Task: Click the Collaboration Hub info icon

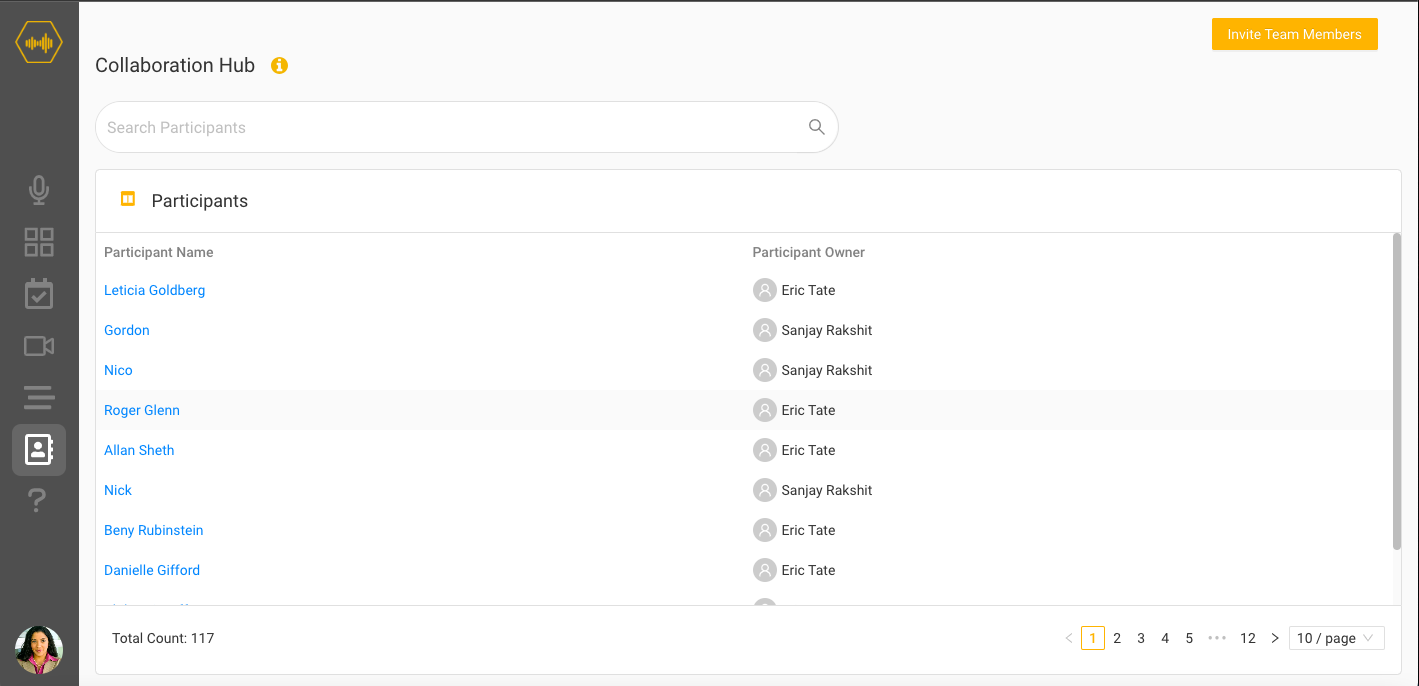Action: 280,66
